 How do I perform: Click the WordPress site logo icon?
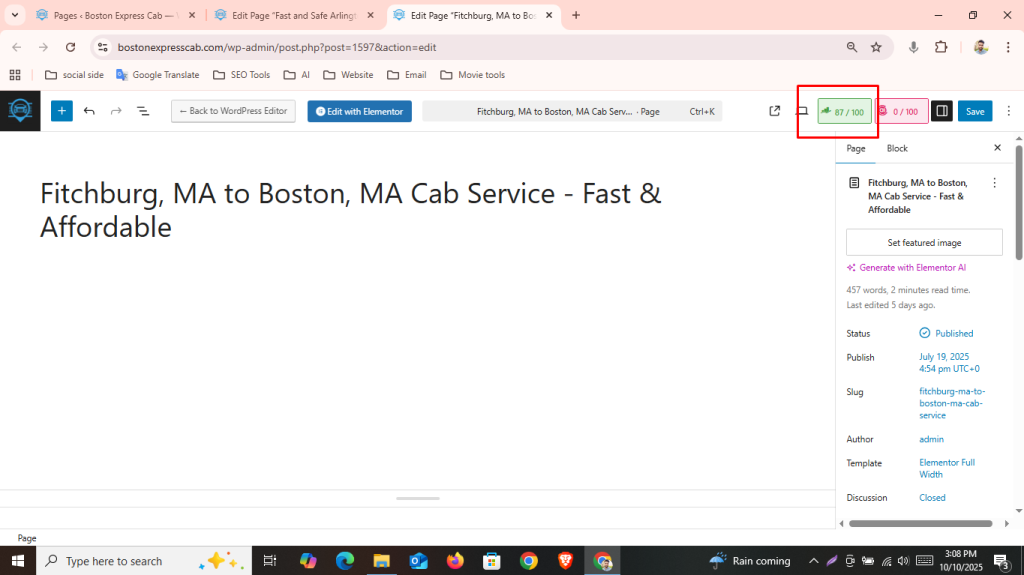(x=20, y=111)
